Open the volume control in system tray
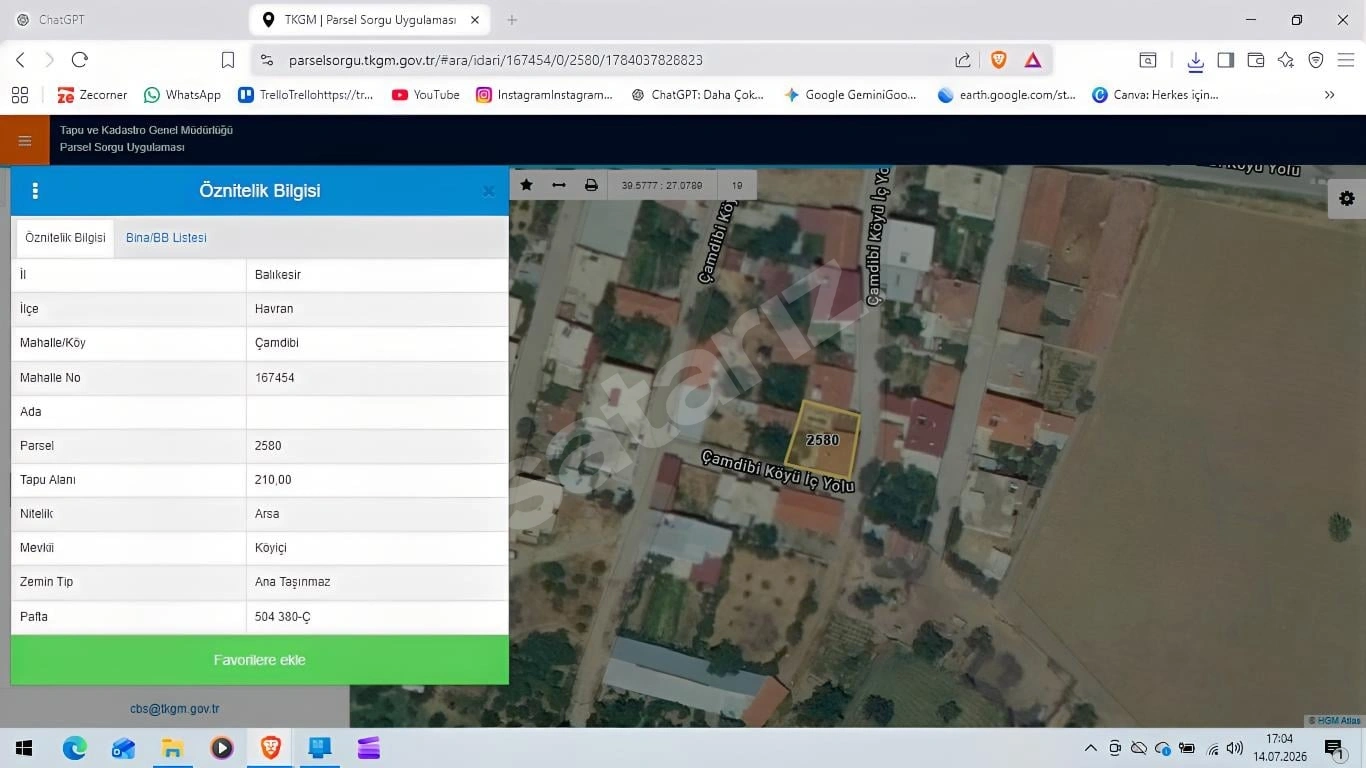 coord(1236,748)
